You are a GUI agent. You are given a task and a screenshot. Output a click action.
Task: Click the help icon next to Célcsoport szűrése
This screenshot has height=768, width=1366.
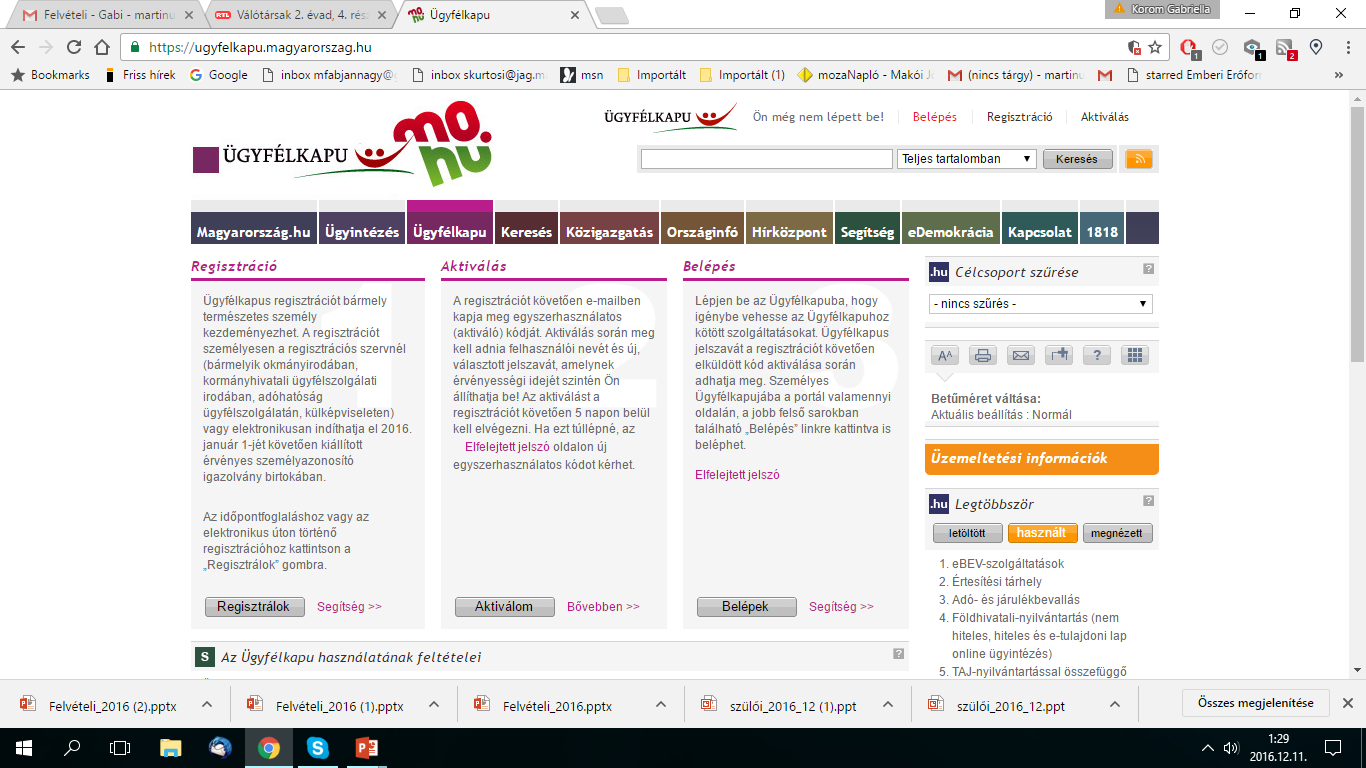(x=1149, y=269)
